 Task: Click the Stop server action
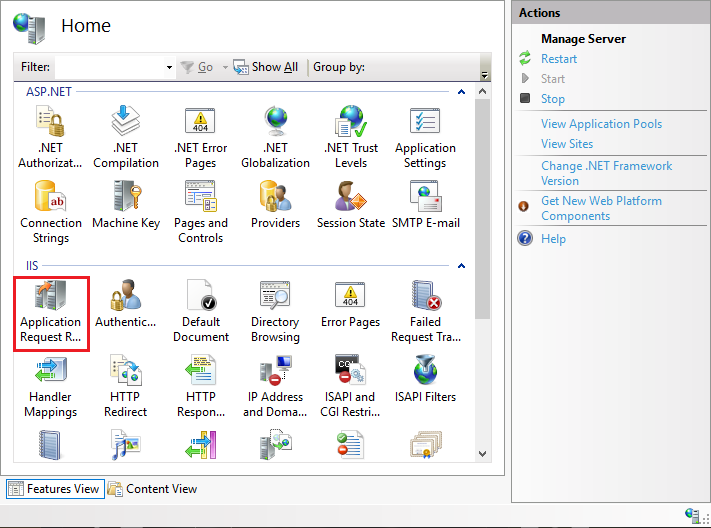pos(553,99)
